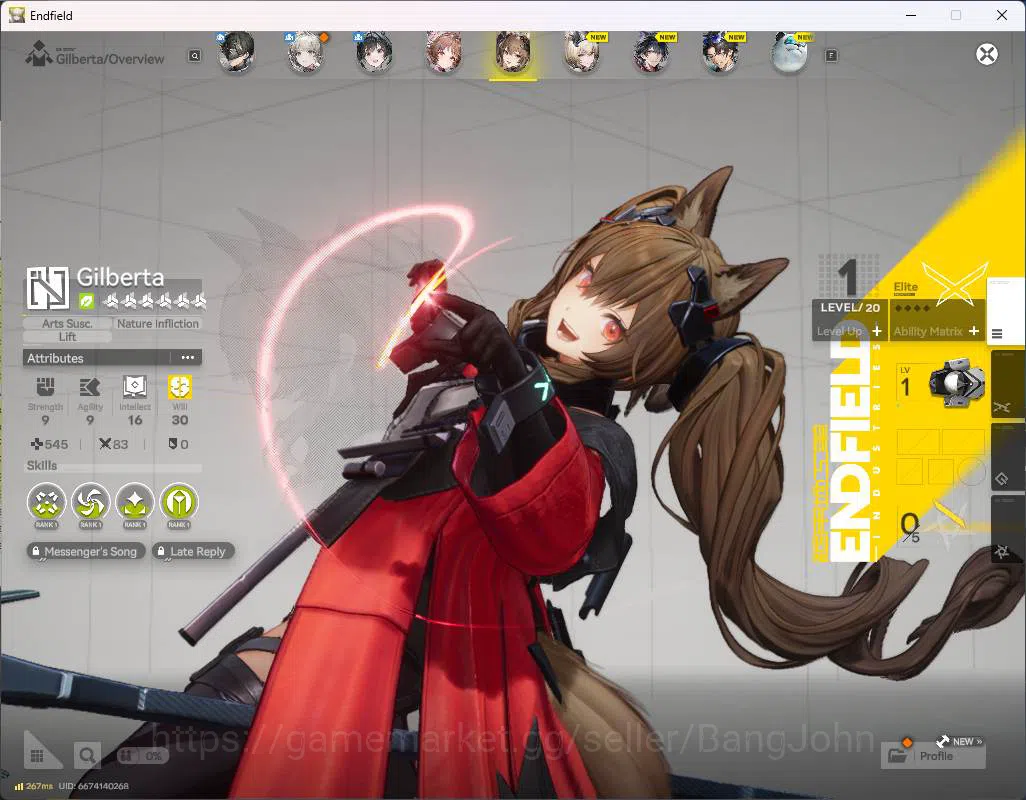Click the Arts Susc. tag
1026x800 pixels.
pos(67,323)
